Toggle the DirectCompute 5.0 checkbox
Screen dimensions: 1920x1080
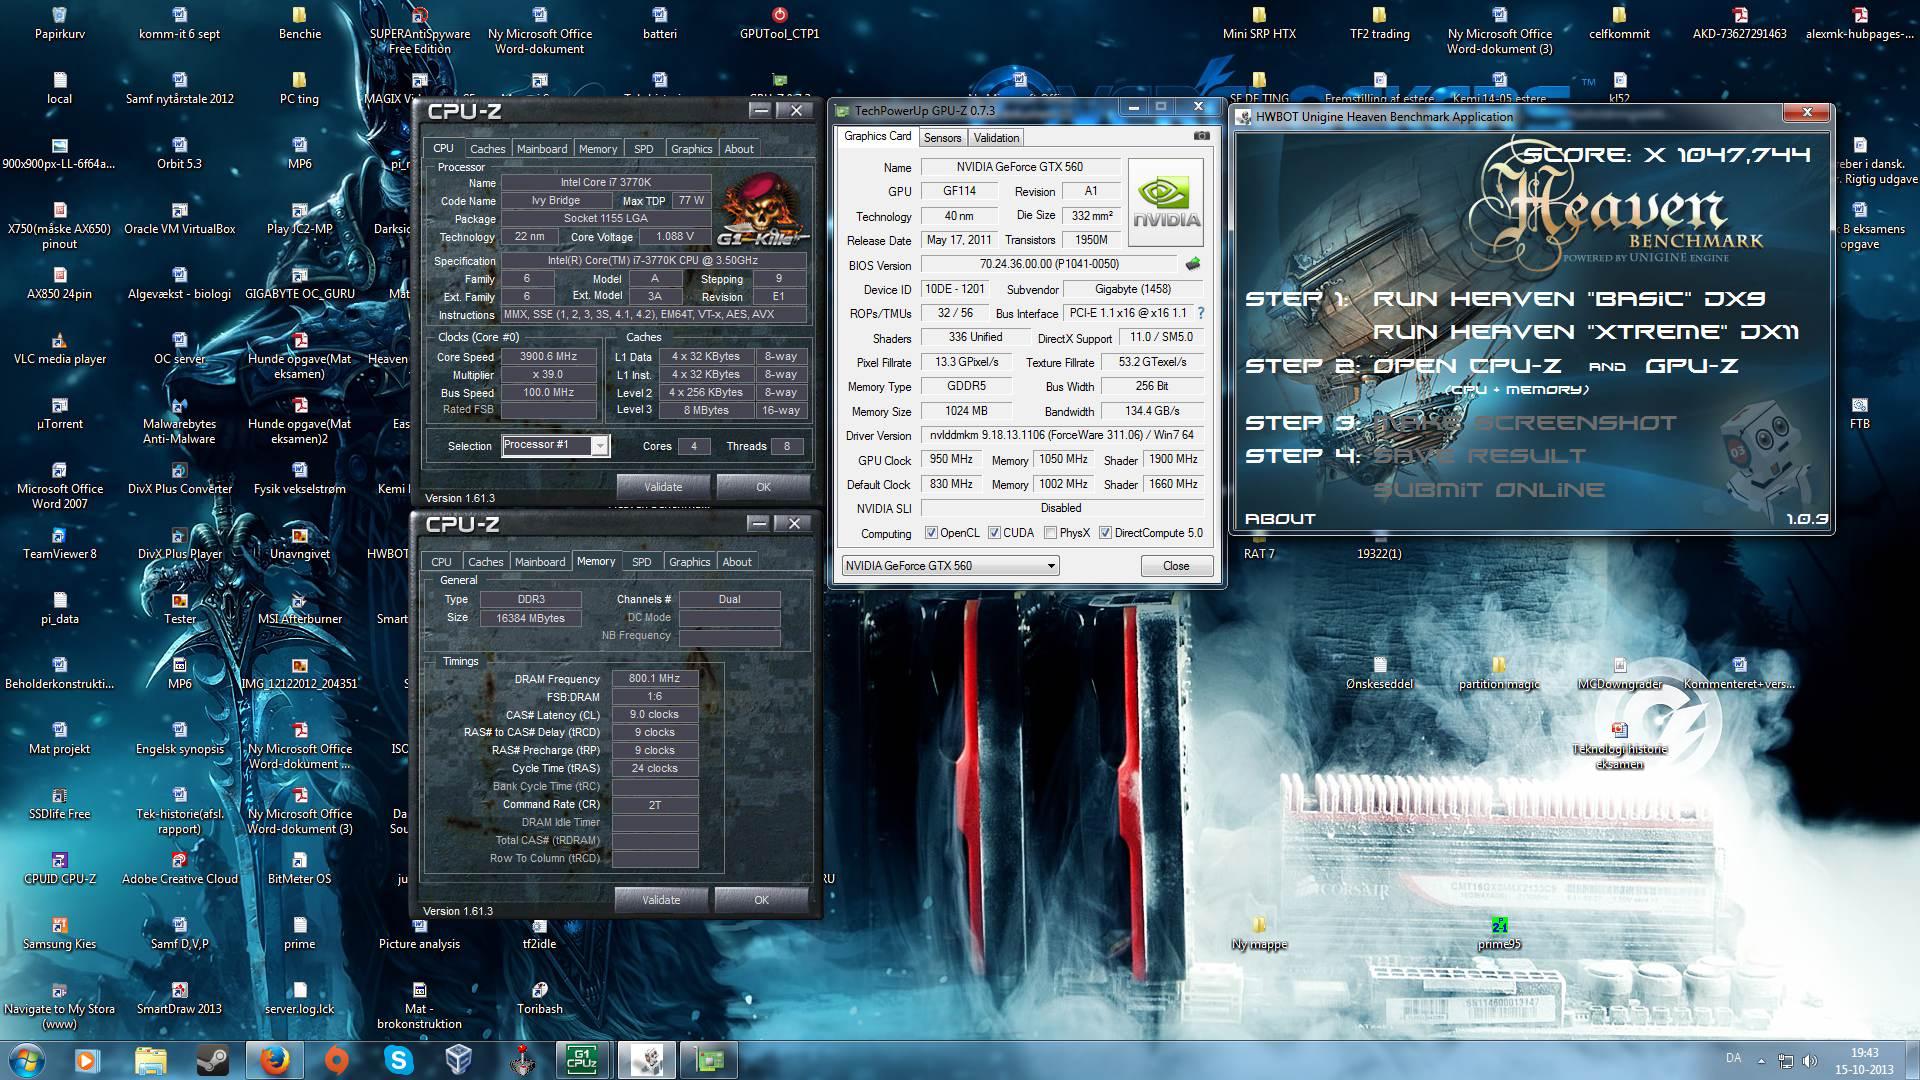(1105, 533)
